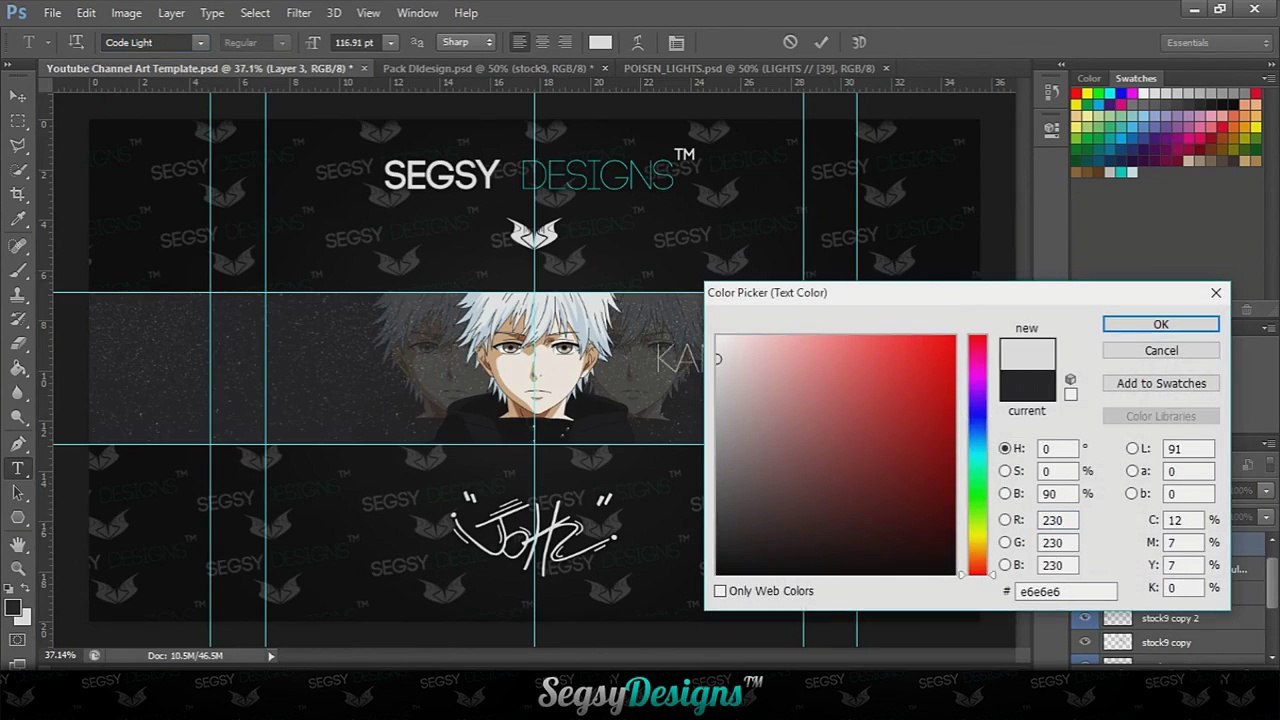The height and width of the screenshot is (720, 1280).
Task: Select the Move tool
Action: tap(18, 96)
